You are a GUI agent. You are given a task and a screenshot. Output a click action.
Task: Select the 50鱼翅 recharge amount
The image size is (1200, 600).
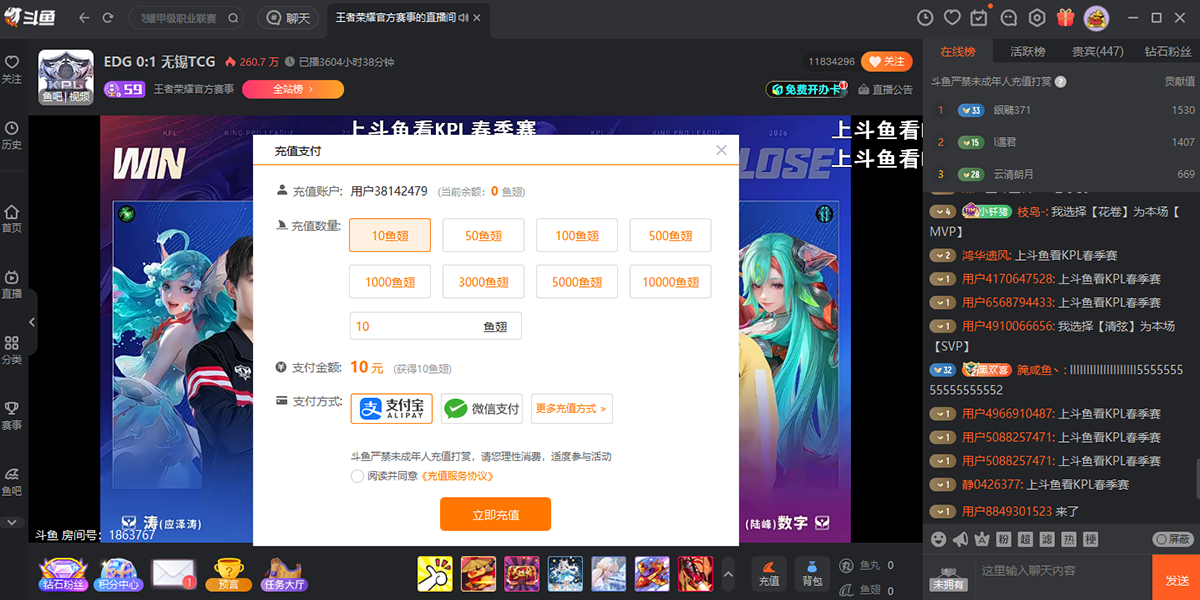483,236
